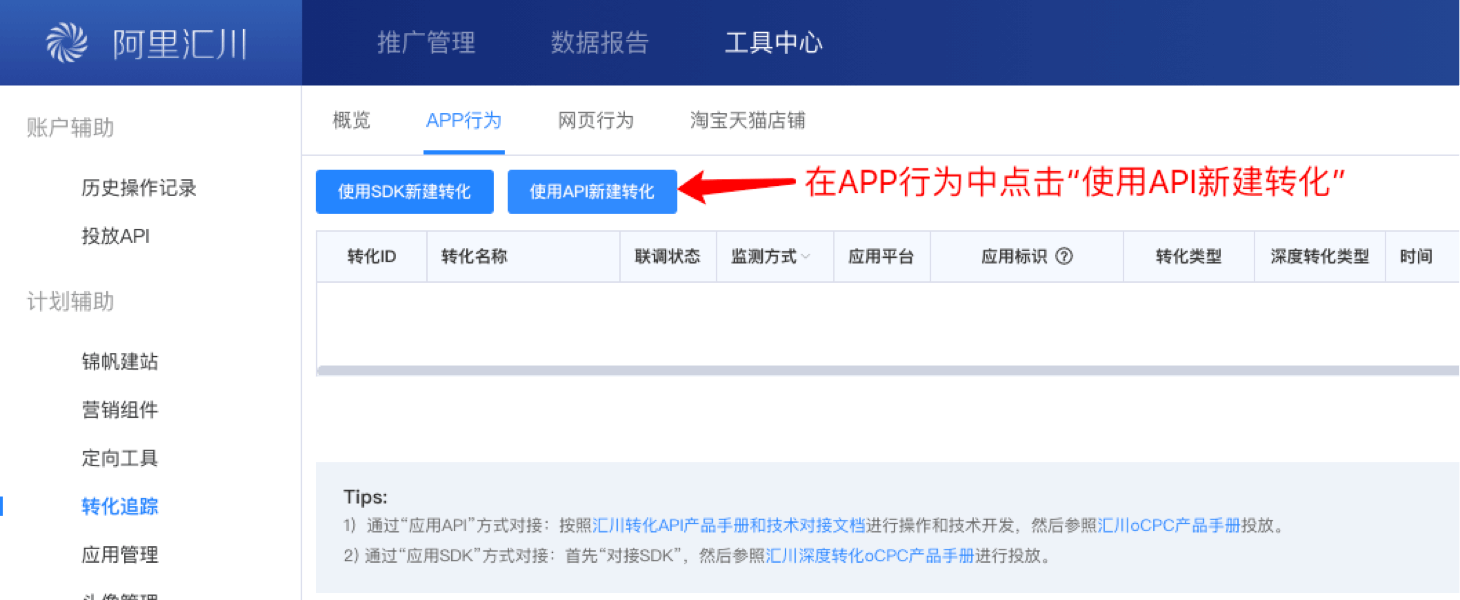
Task: Open the 汇川oCPC产品手册 link
Action: tap(1169, 525)
